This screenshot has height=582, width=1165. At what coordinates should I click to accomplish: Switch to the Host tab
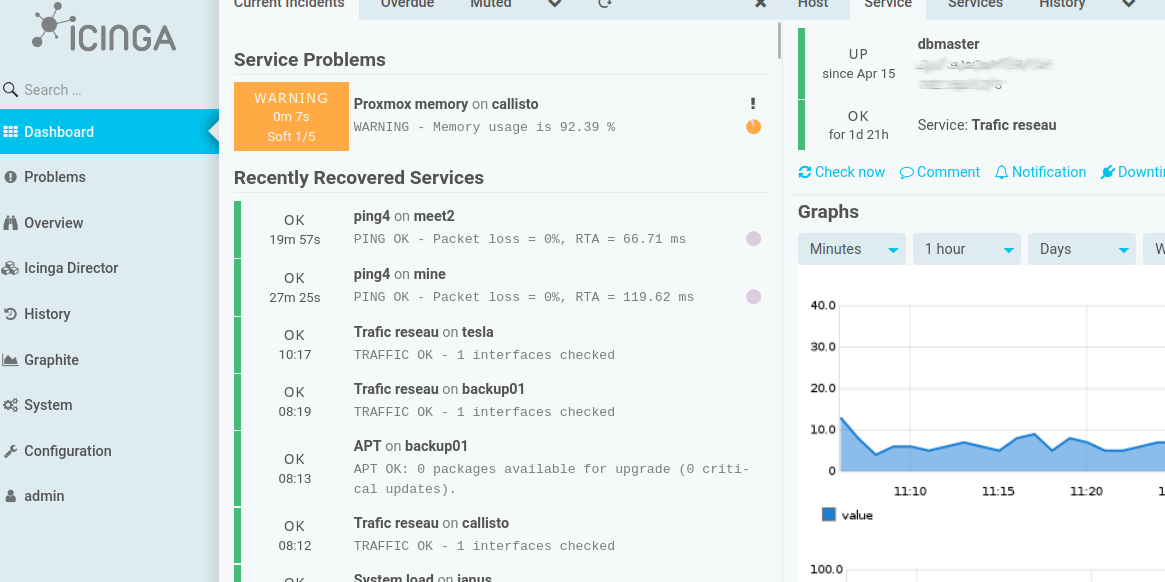813,5
